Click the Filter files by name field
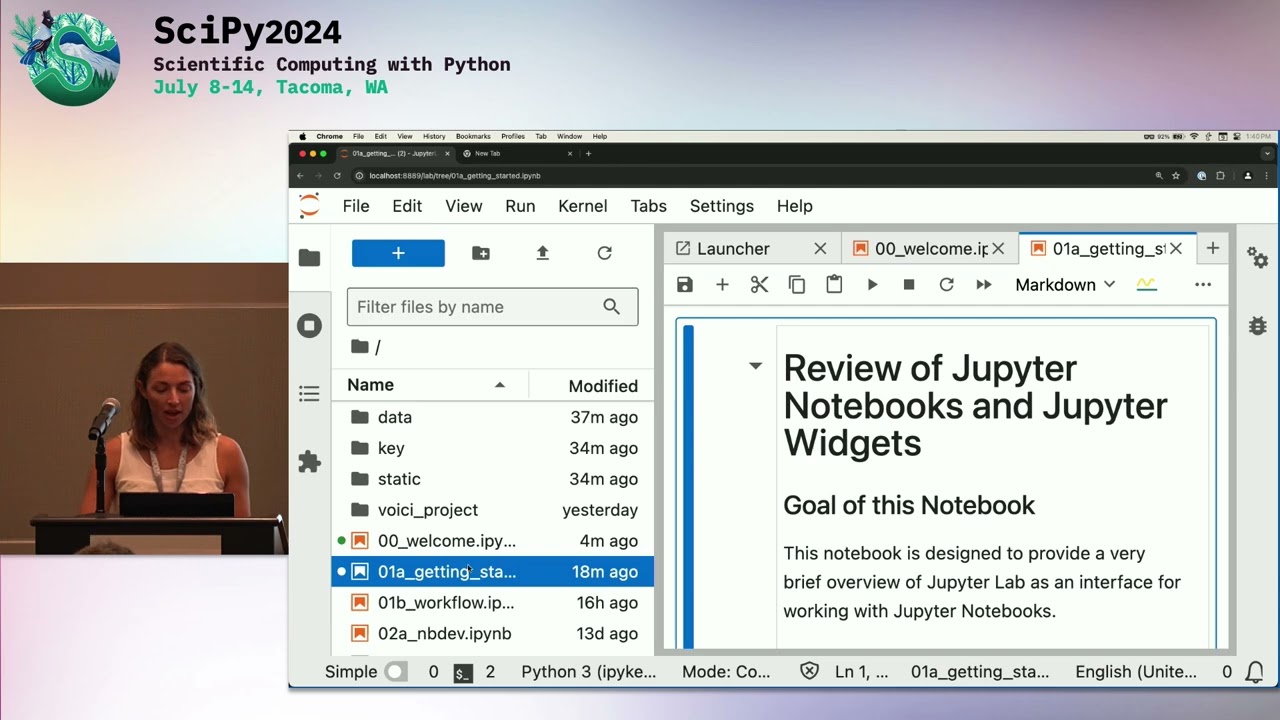1280x720 pixels. pos(492,307)
